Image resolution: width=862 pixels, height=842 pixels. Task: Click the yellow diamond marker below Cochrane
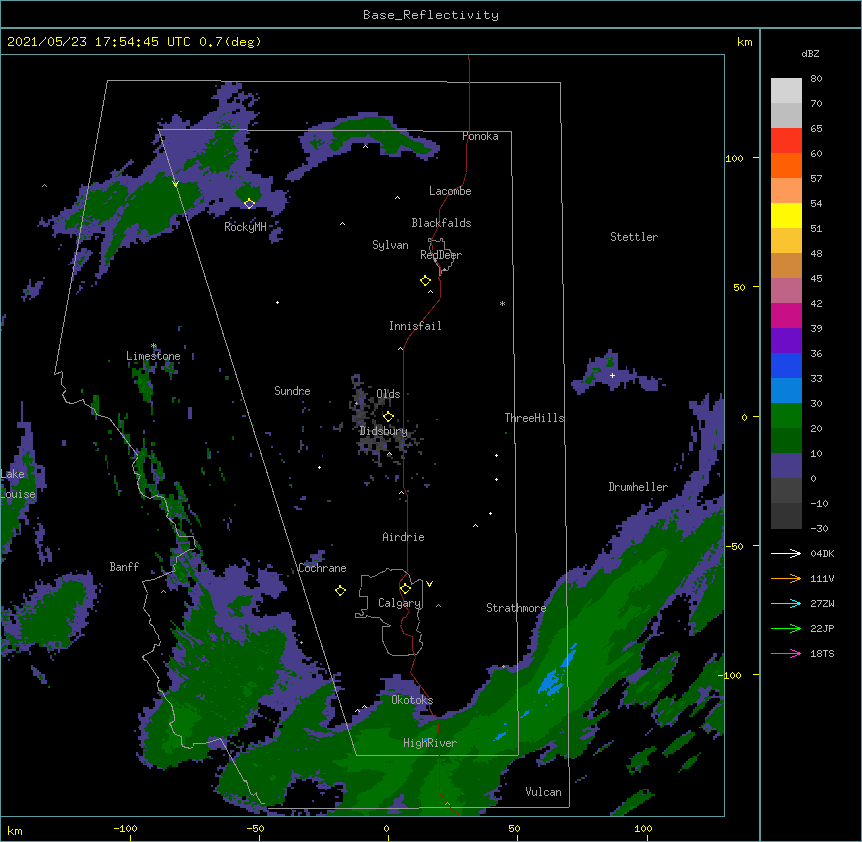tap(340, 591)
